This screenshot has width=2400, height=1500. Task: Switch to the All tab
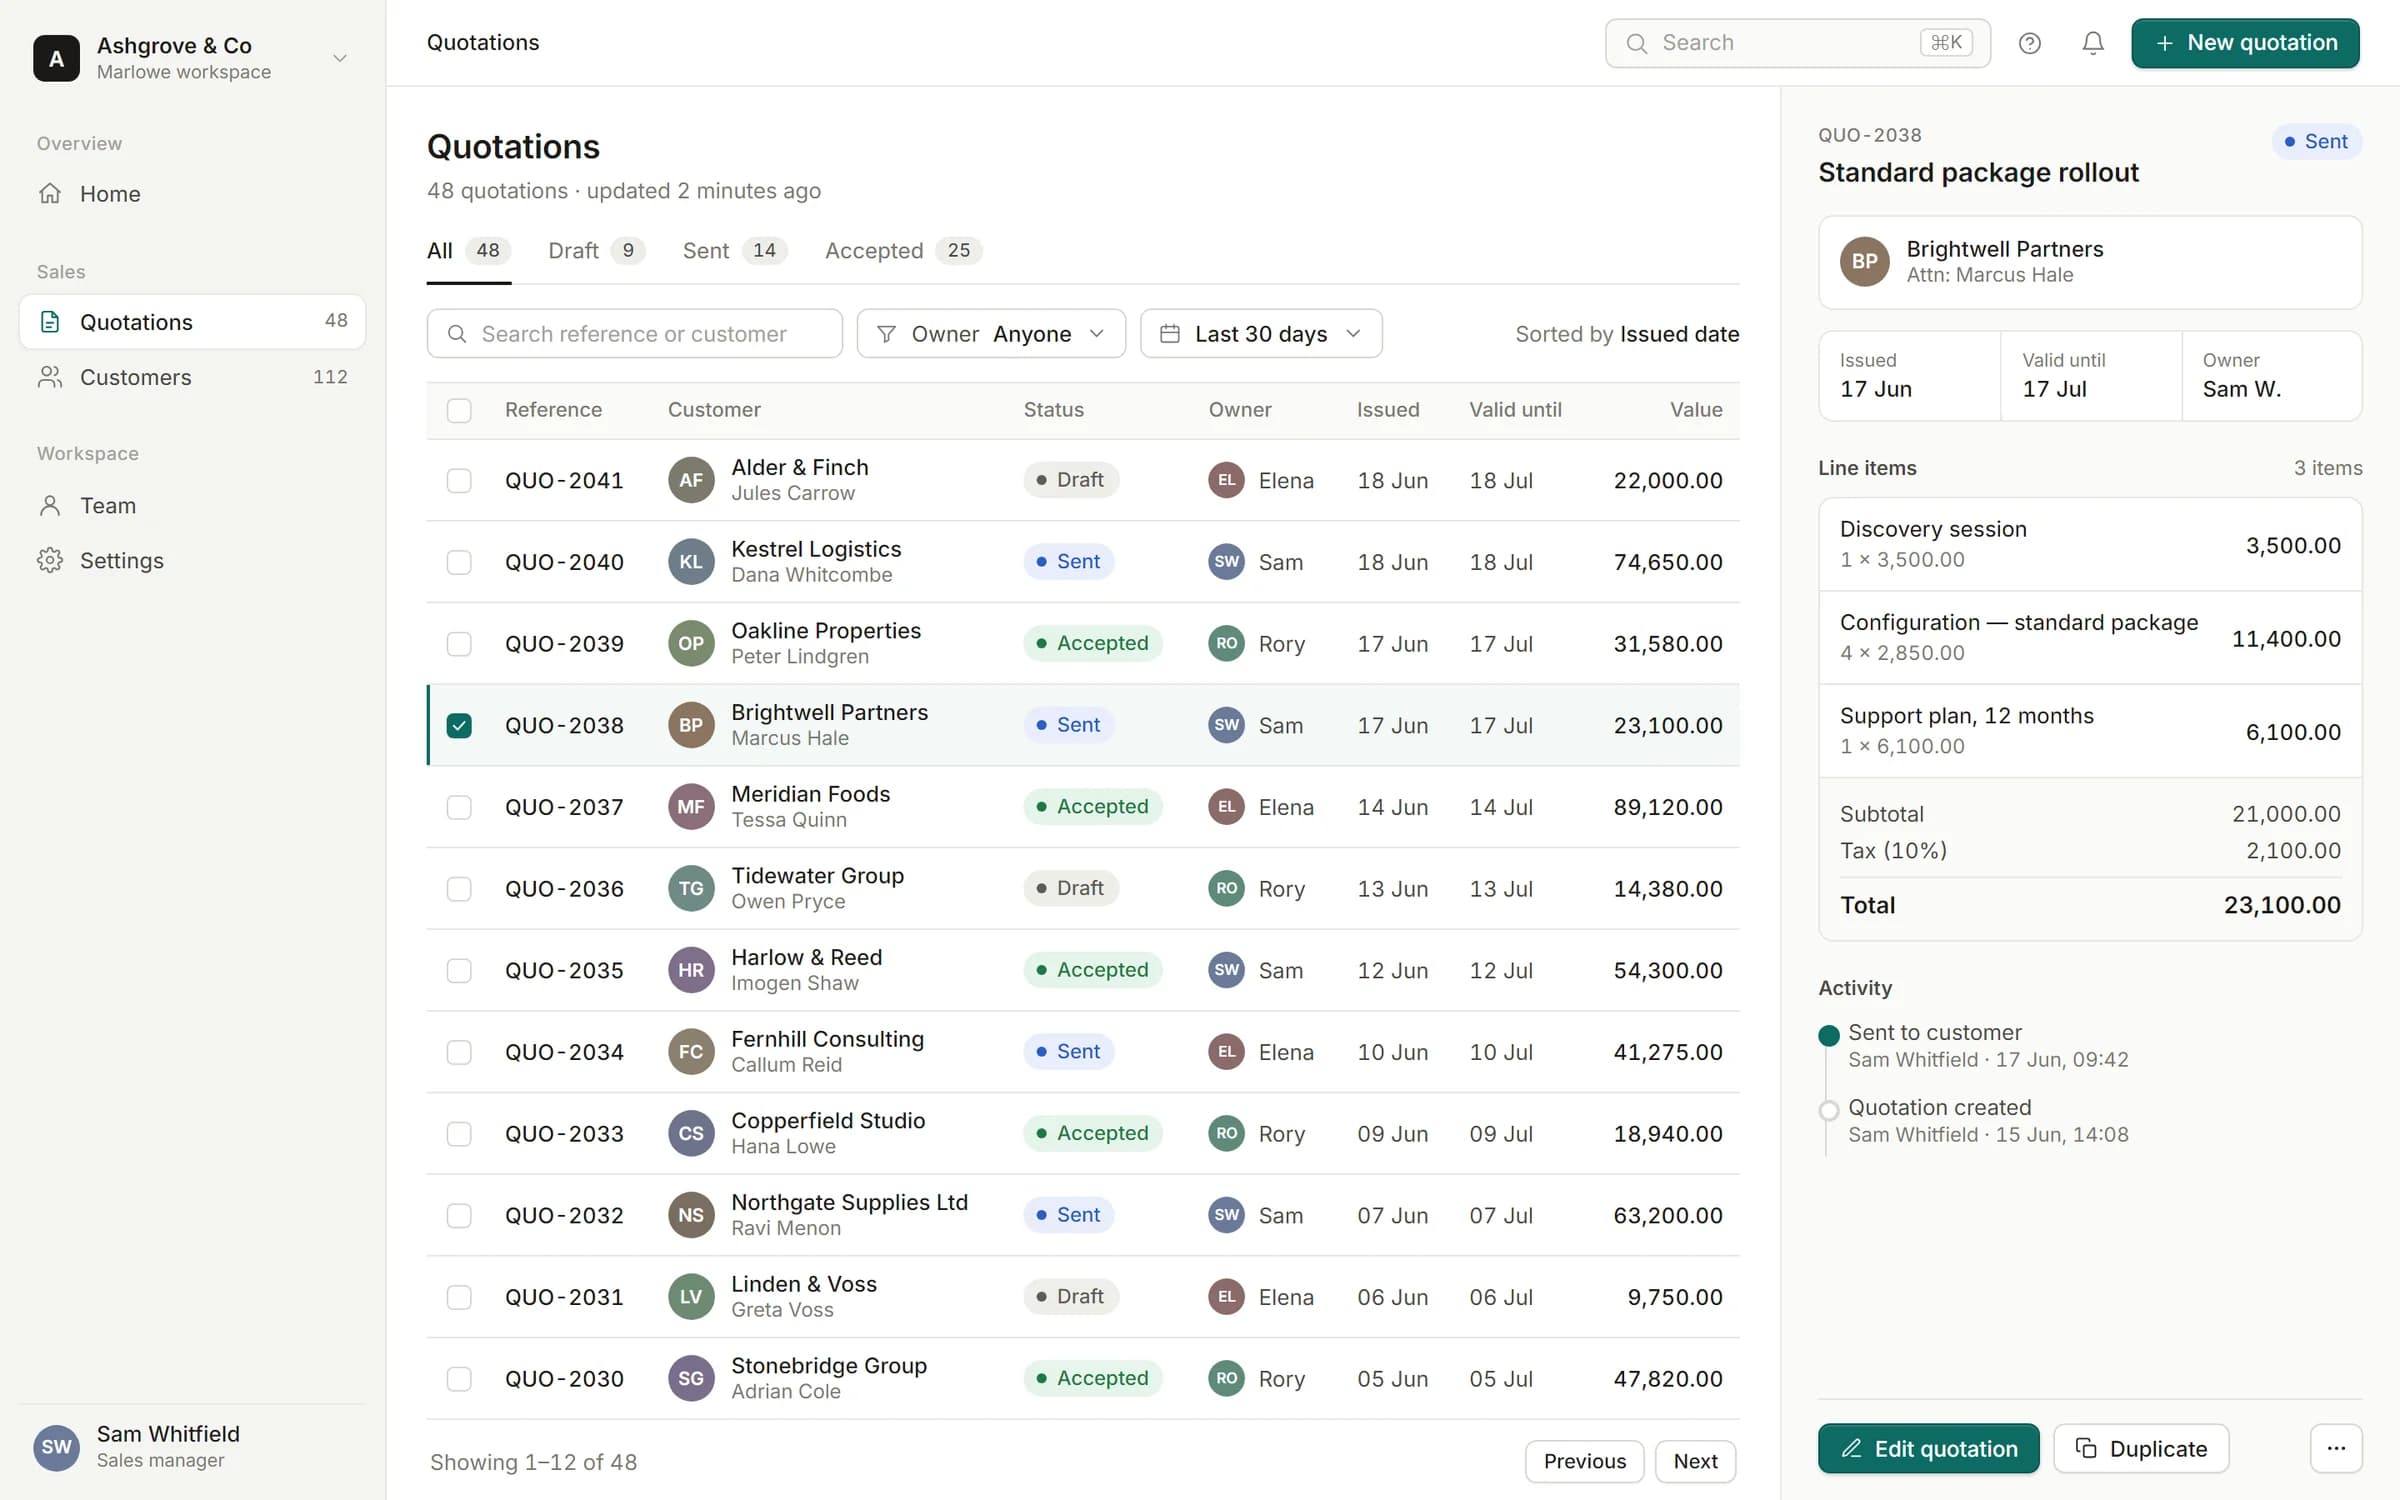point(469,251)
